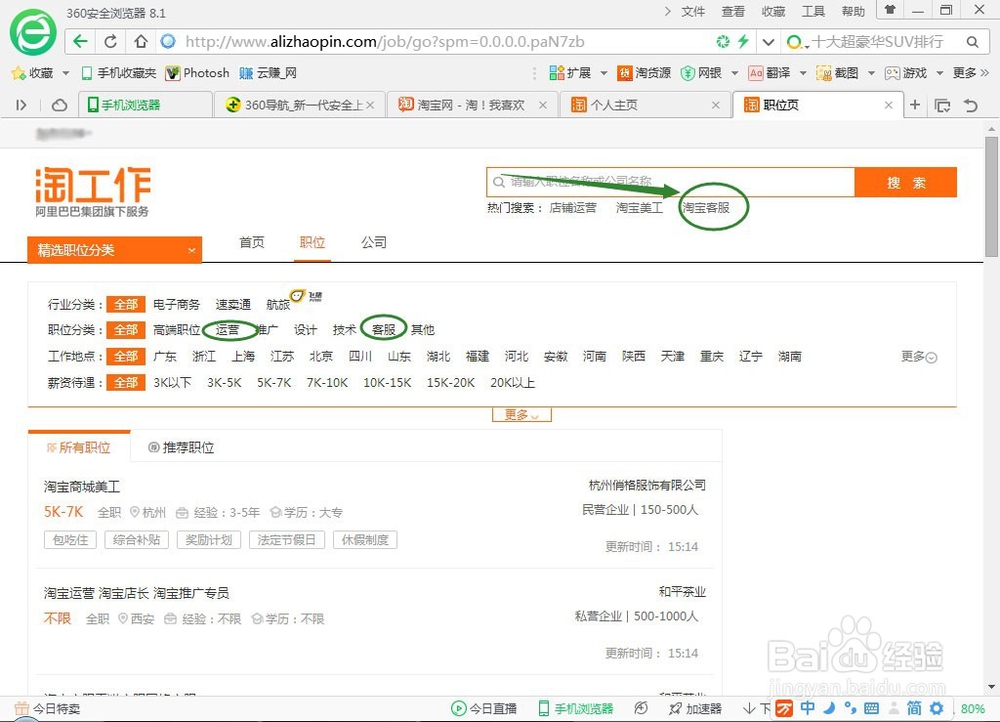Switch to 推荐职位 tab

tap(181, 448)
